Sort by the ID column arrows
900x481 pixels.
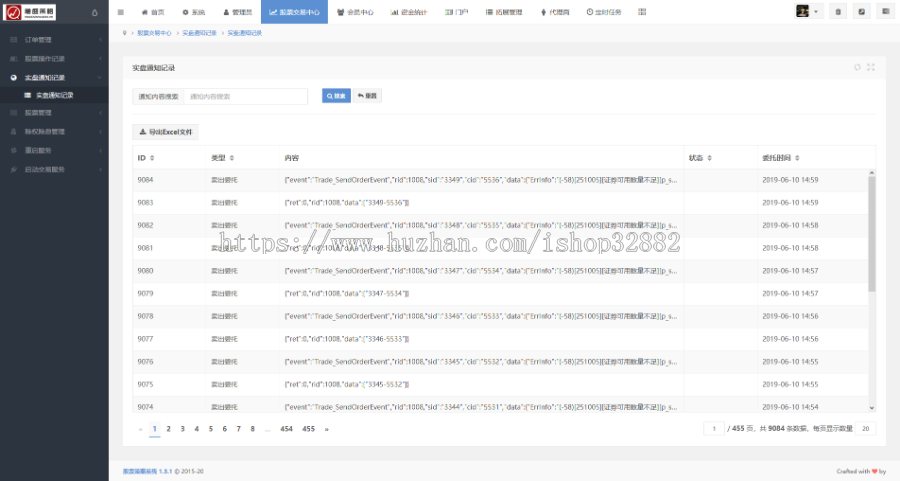pos(152,158)
